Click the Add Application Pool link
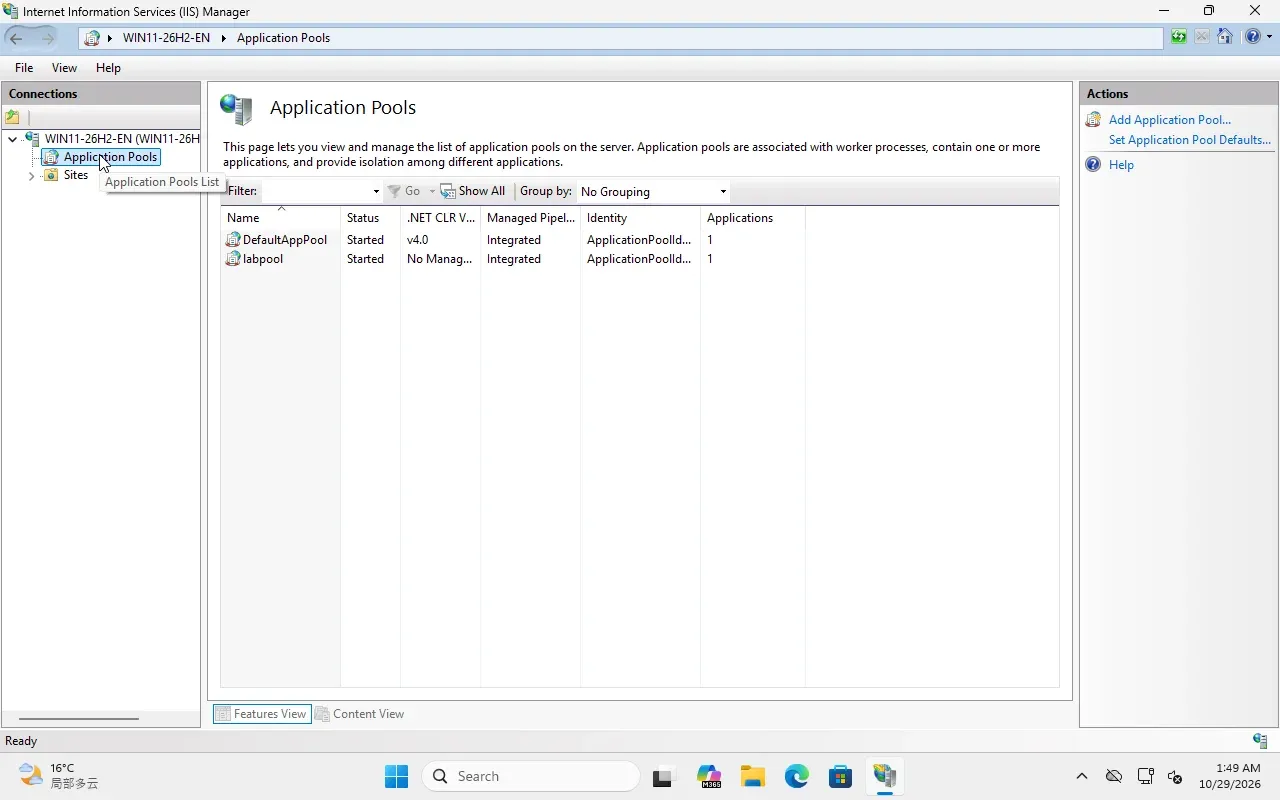This screenshot has width=1280, height=800. pos(1169,120)
